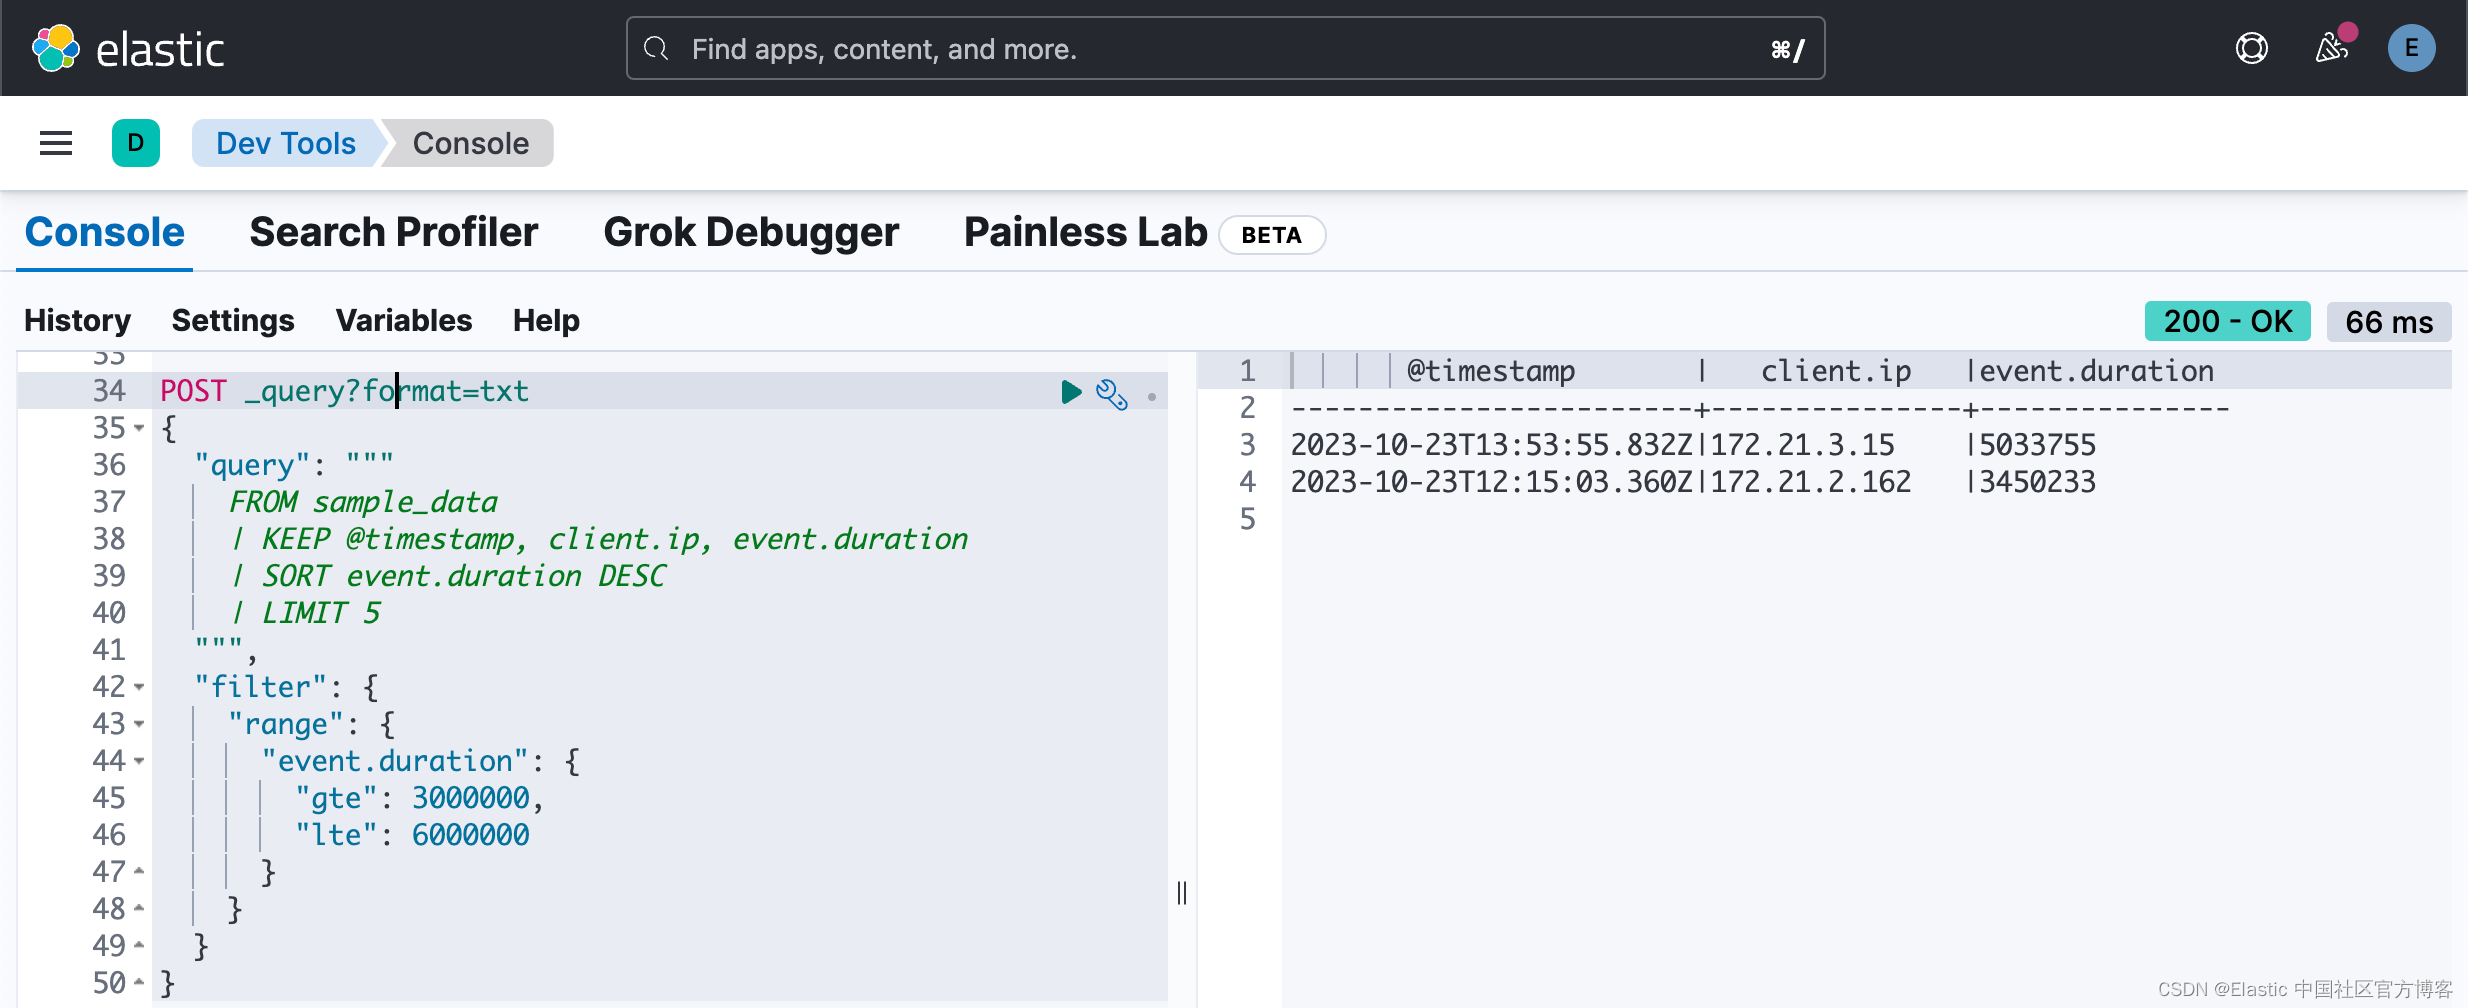Toggle fold marker at line 47

tap(139, 871)
